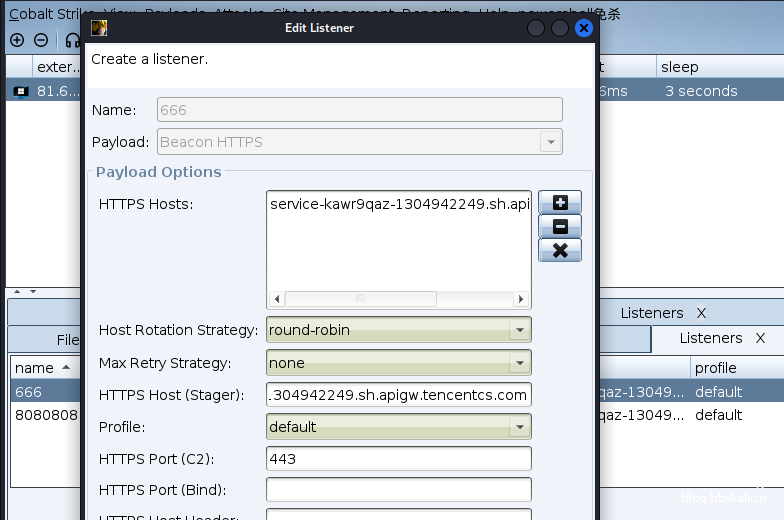Click the plus circle toolbar icon

(x=17, y=40)
